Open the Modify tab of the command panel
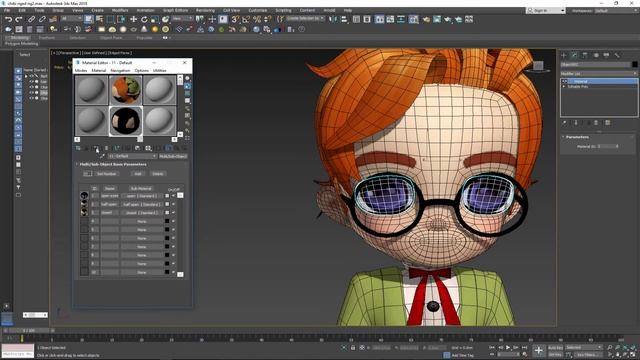The image size is (640, 360). (x=574, y=55)
